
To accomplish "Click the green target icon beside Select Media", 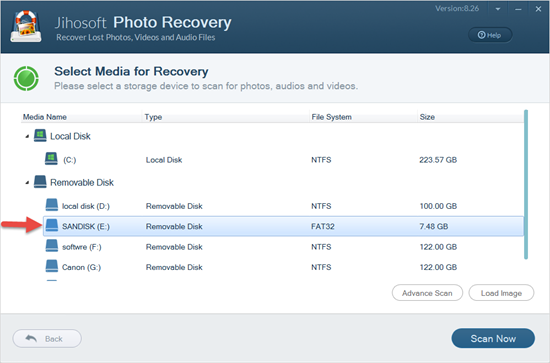I will pyautogui.click(x=26, y=78).
